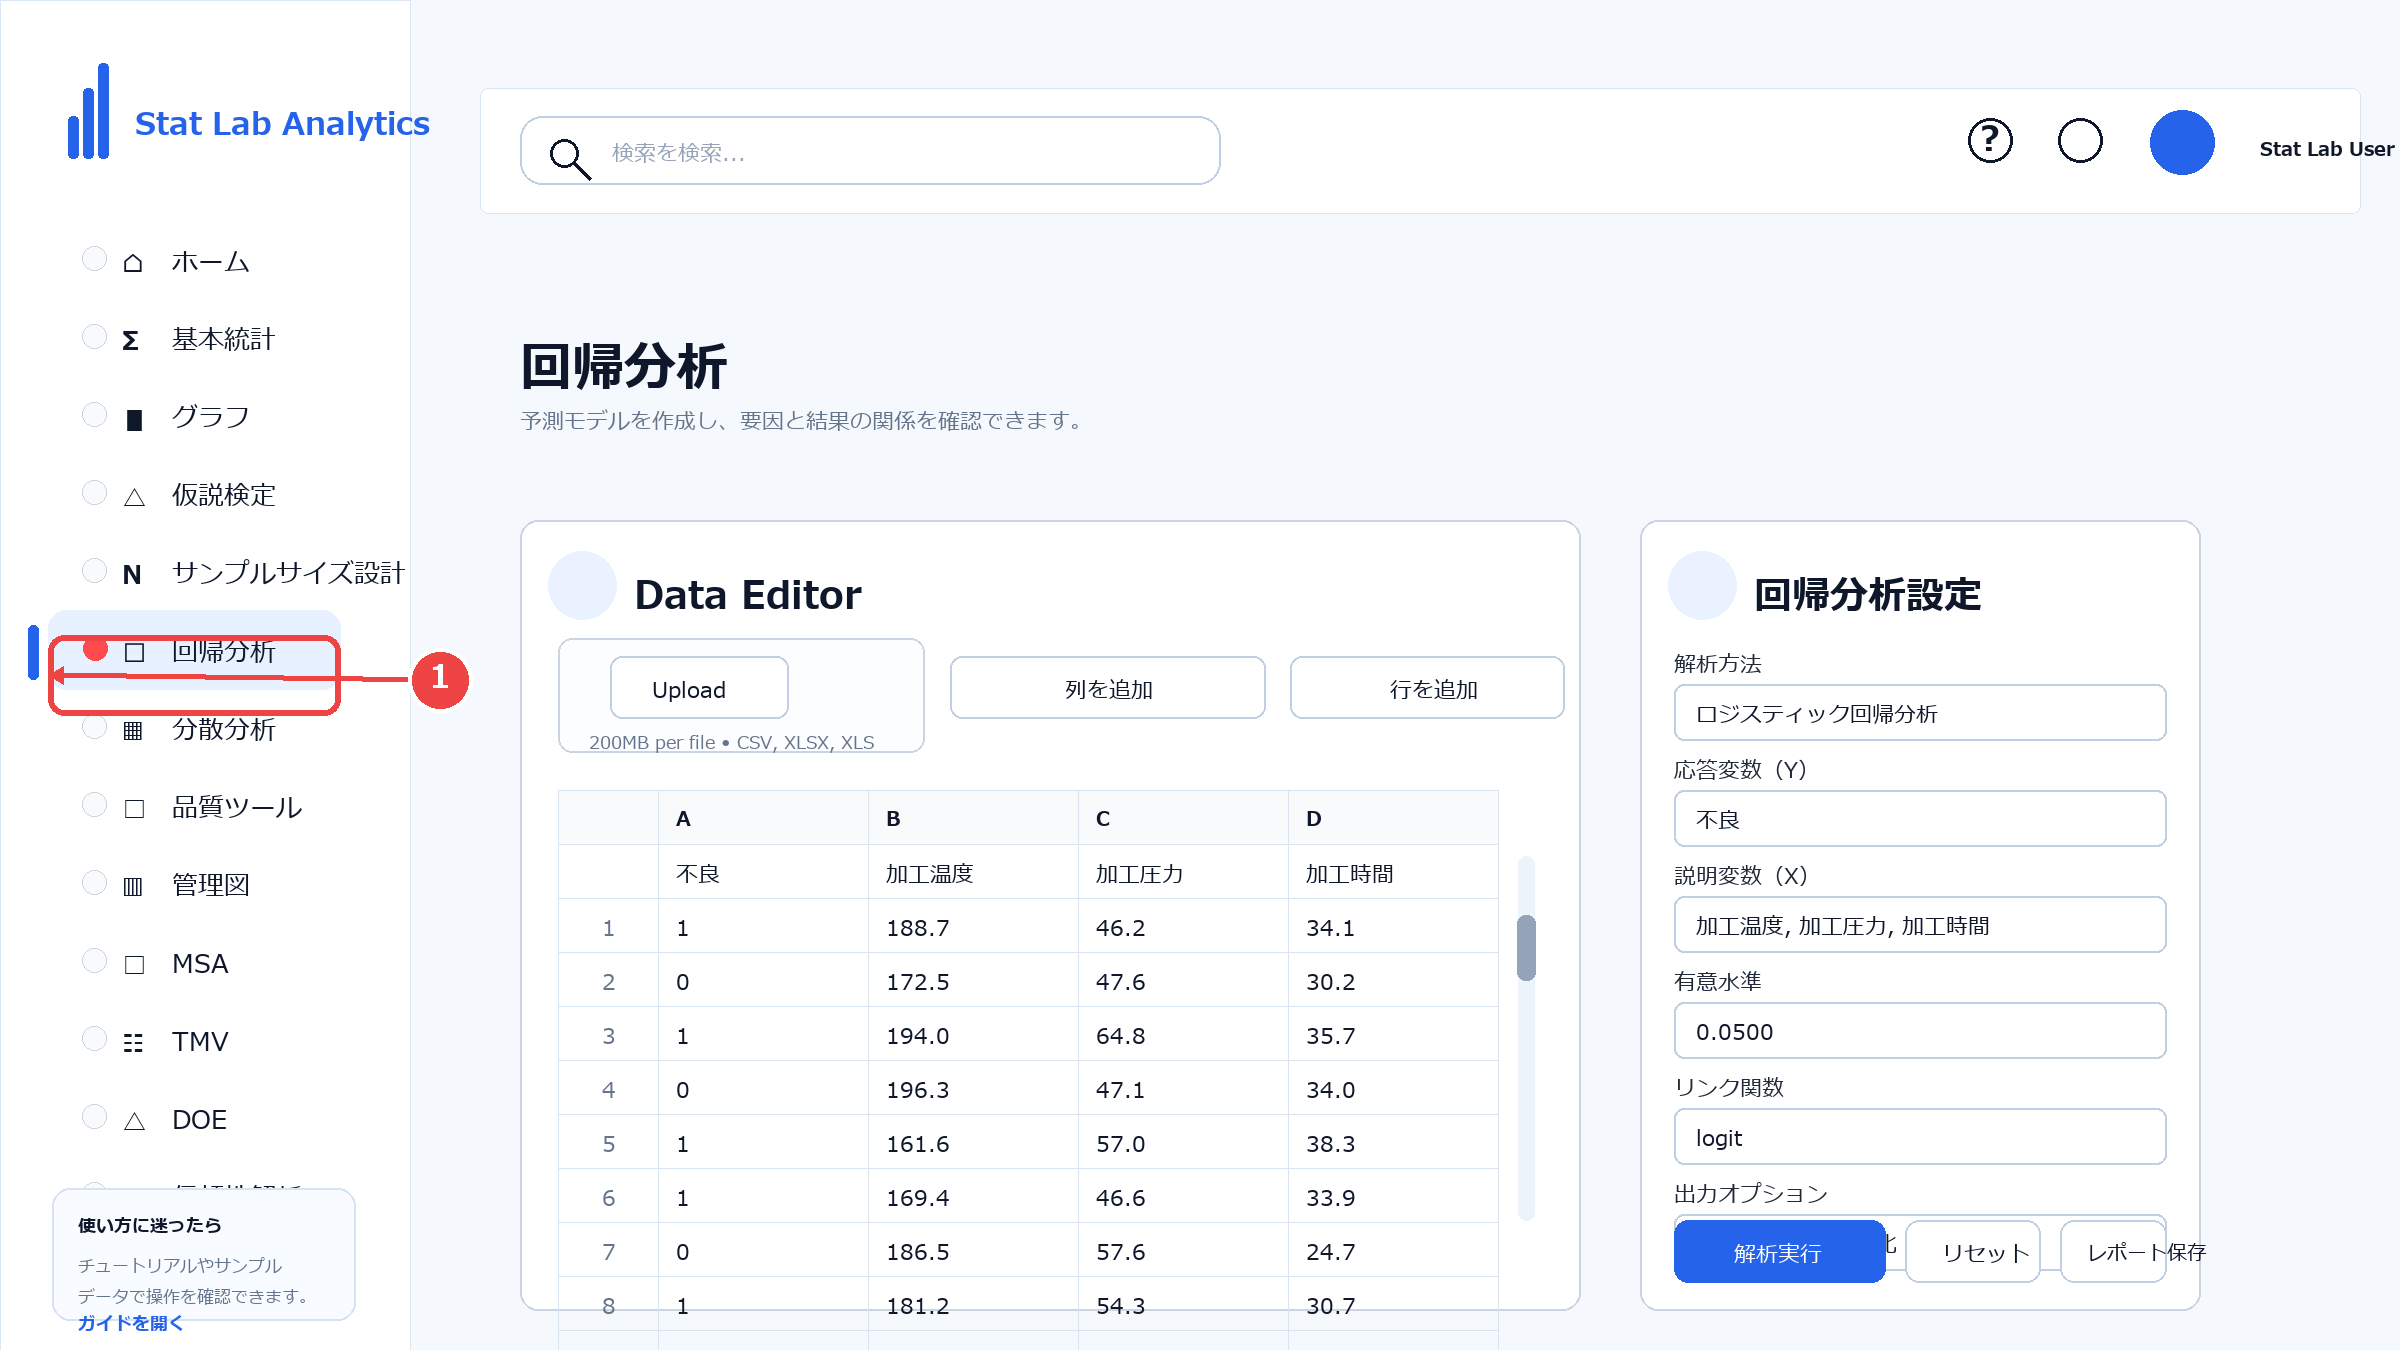Screen dimensions: 2400x1350
Task: Click the Stat Lab User name
Action: tap(2327, 149)
